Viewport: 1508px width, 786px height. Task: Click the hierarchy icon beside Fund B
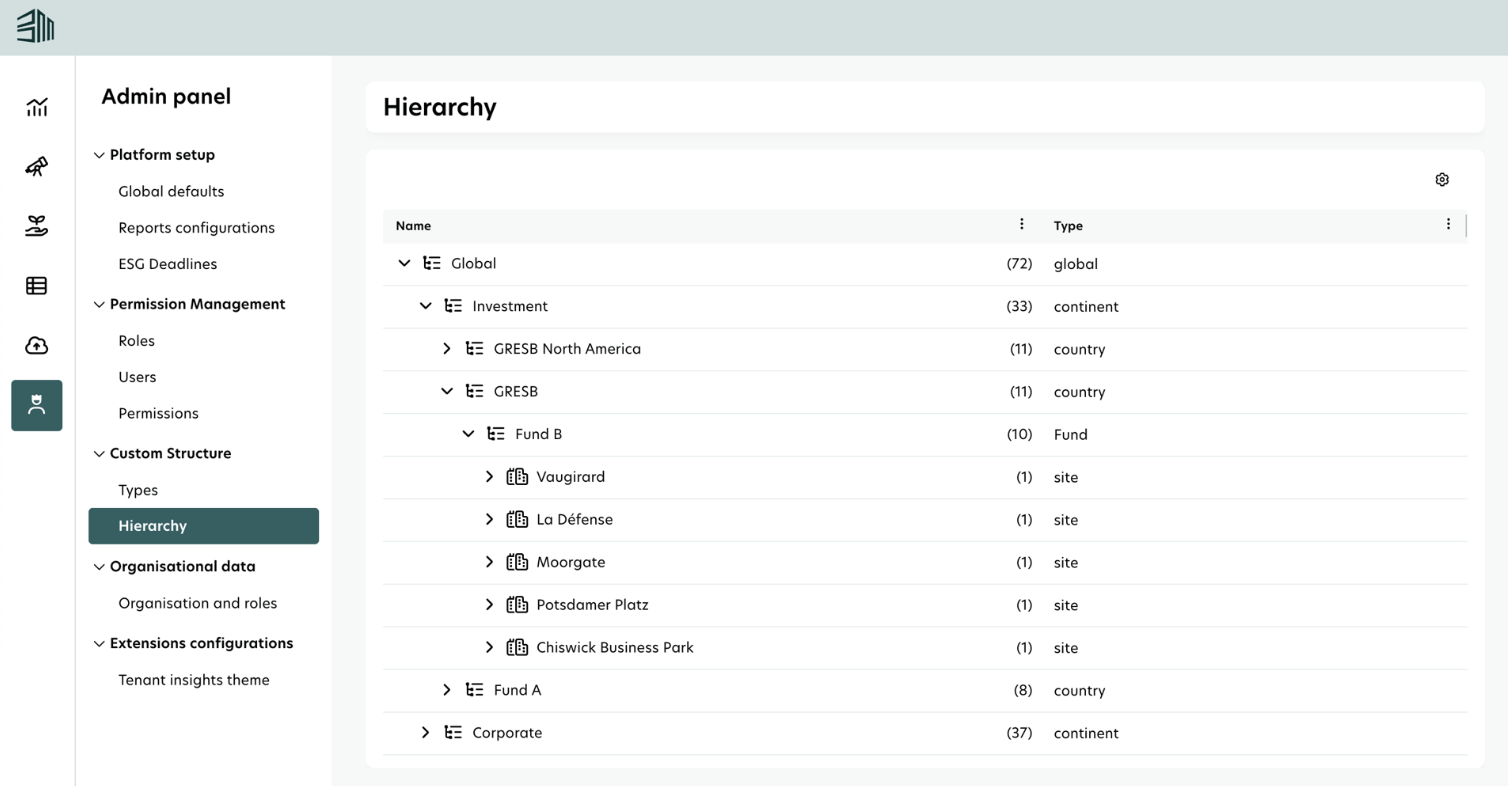(496, 434)
